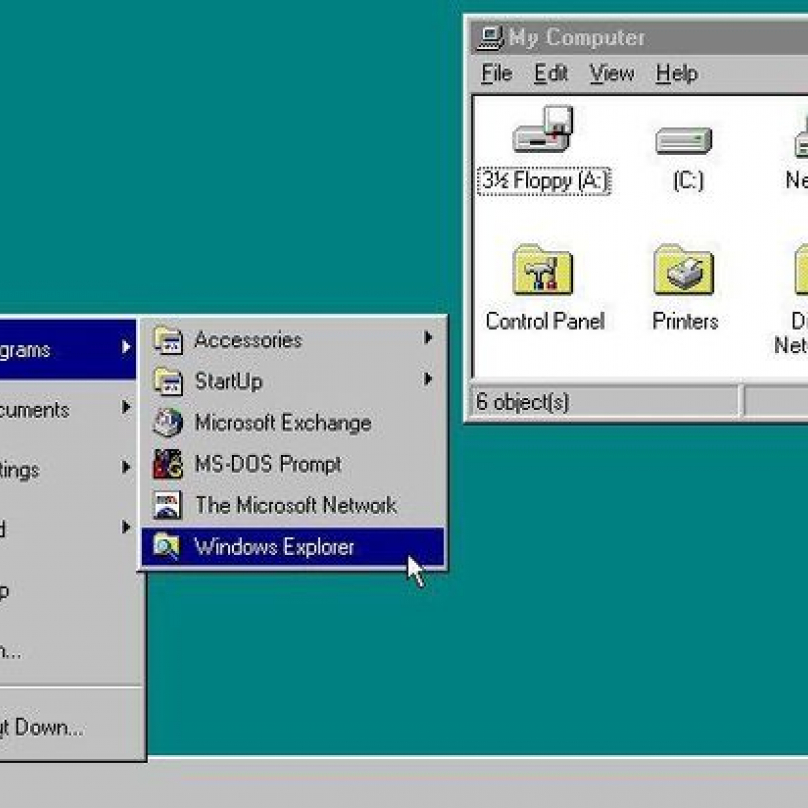Expand the Accessories submenu arrow
This screenshot has height=808, width=808.
[x=428, y=338]
